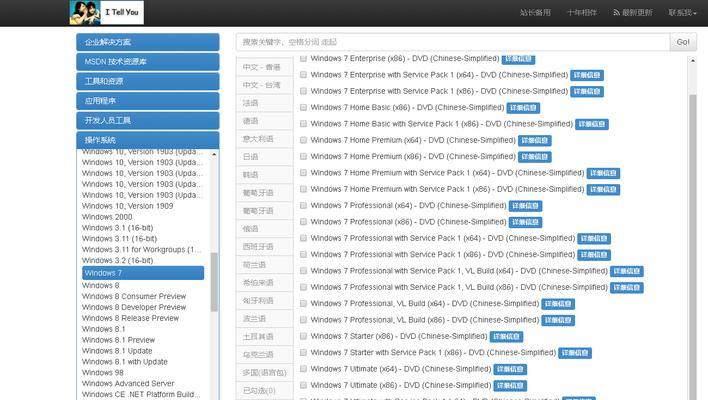Expand the enterprise solutions category
This screenshot has height=400, width=708.
[148, 42]
